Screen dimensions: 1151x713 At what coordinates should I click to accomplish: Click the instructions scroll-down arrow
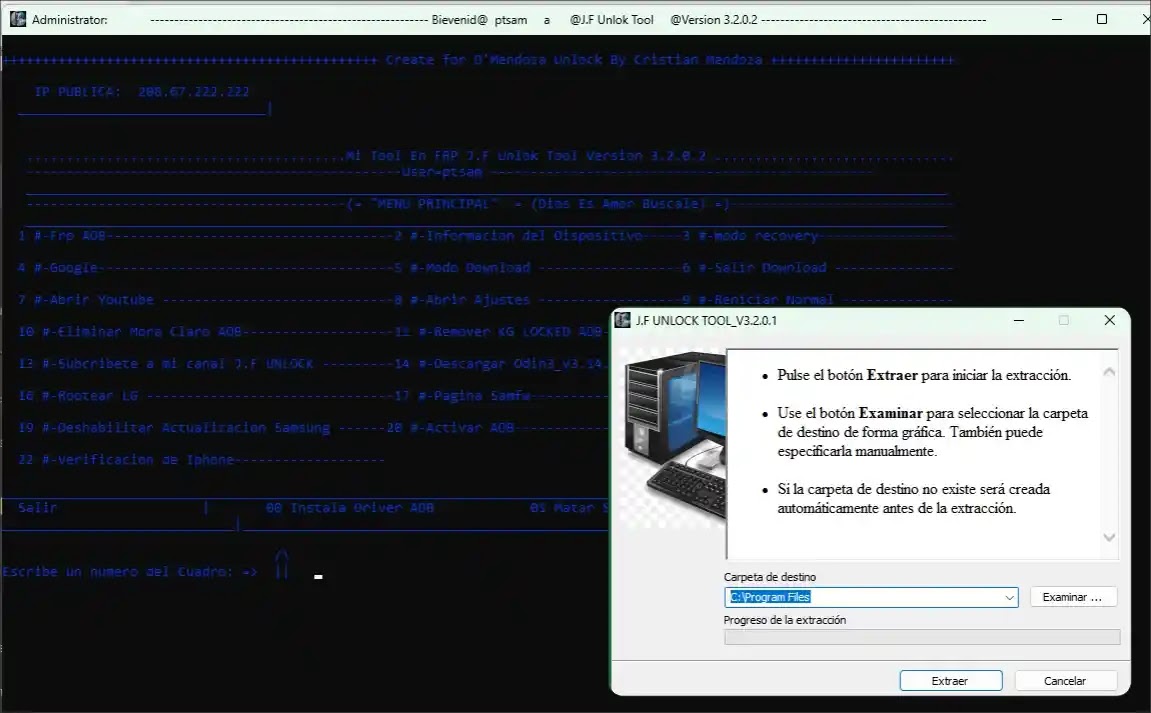coord(1109,538)
